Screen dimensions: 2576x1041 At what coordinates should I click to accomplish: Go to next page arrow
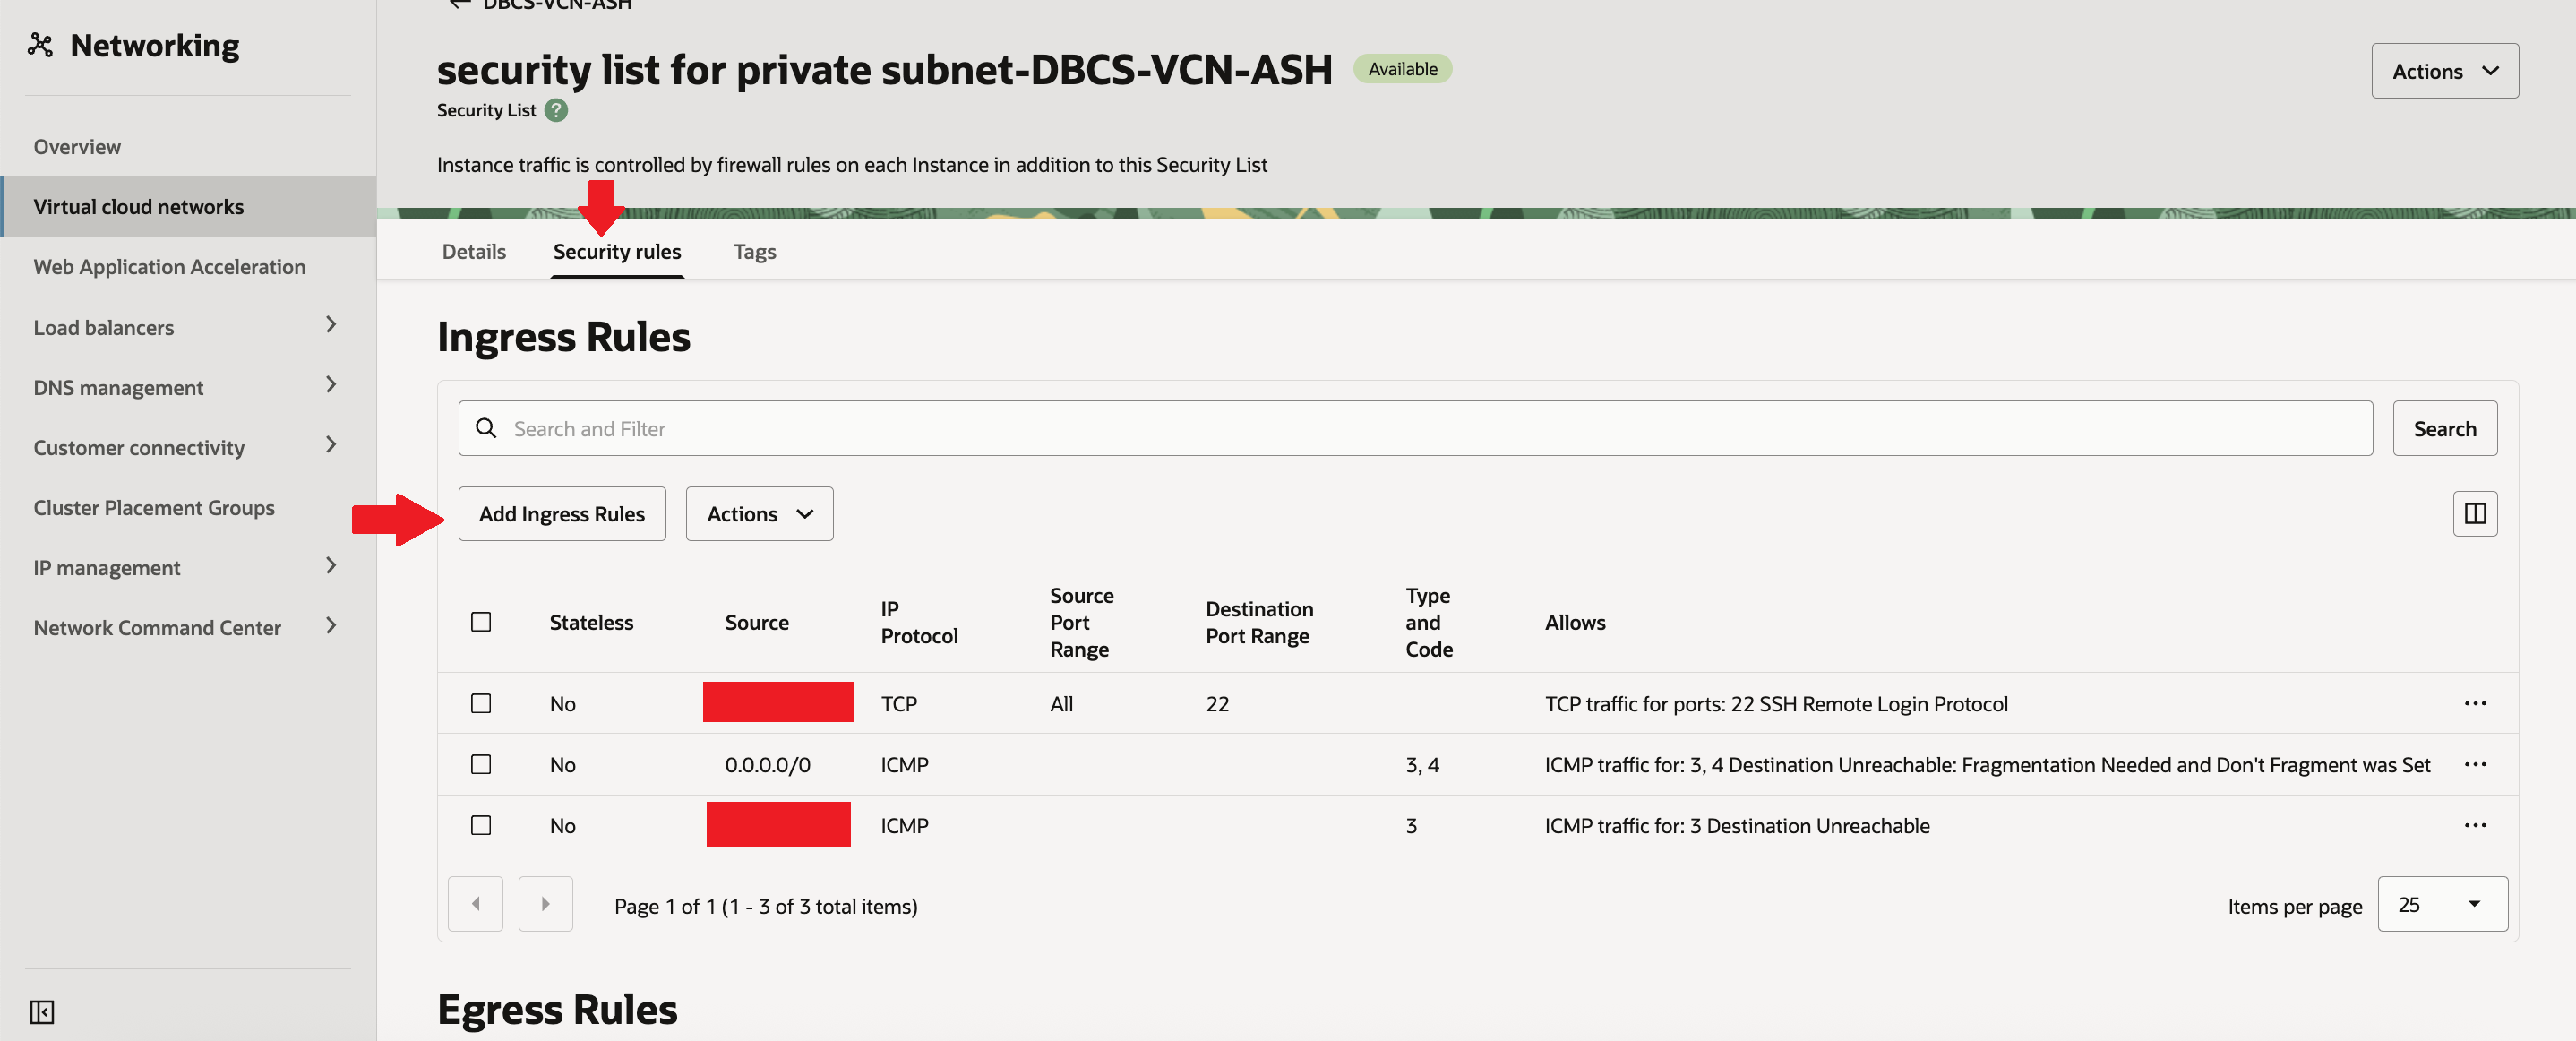point(545,904)
